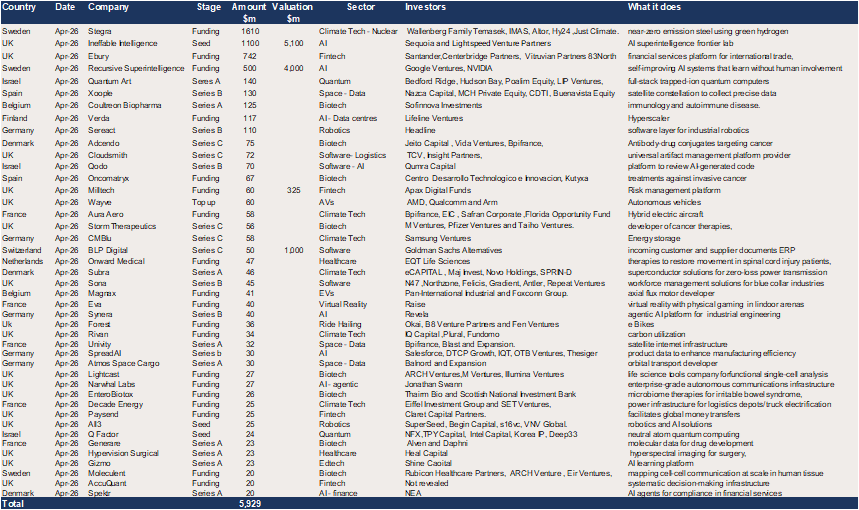Click the Sector column header
859x510 pixels.
tap(360, 7)
